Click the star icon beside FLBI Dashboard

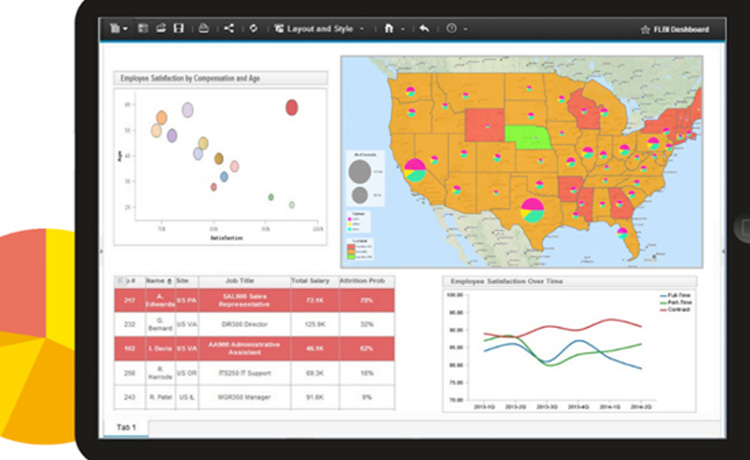click(x=644, y=30)
